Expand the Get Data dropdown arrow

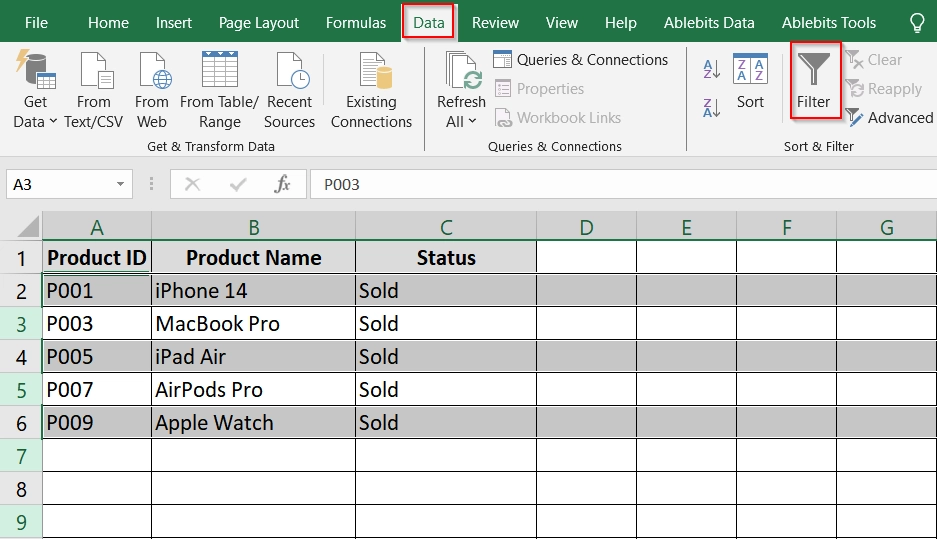point(53,121)
